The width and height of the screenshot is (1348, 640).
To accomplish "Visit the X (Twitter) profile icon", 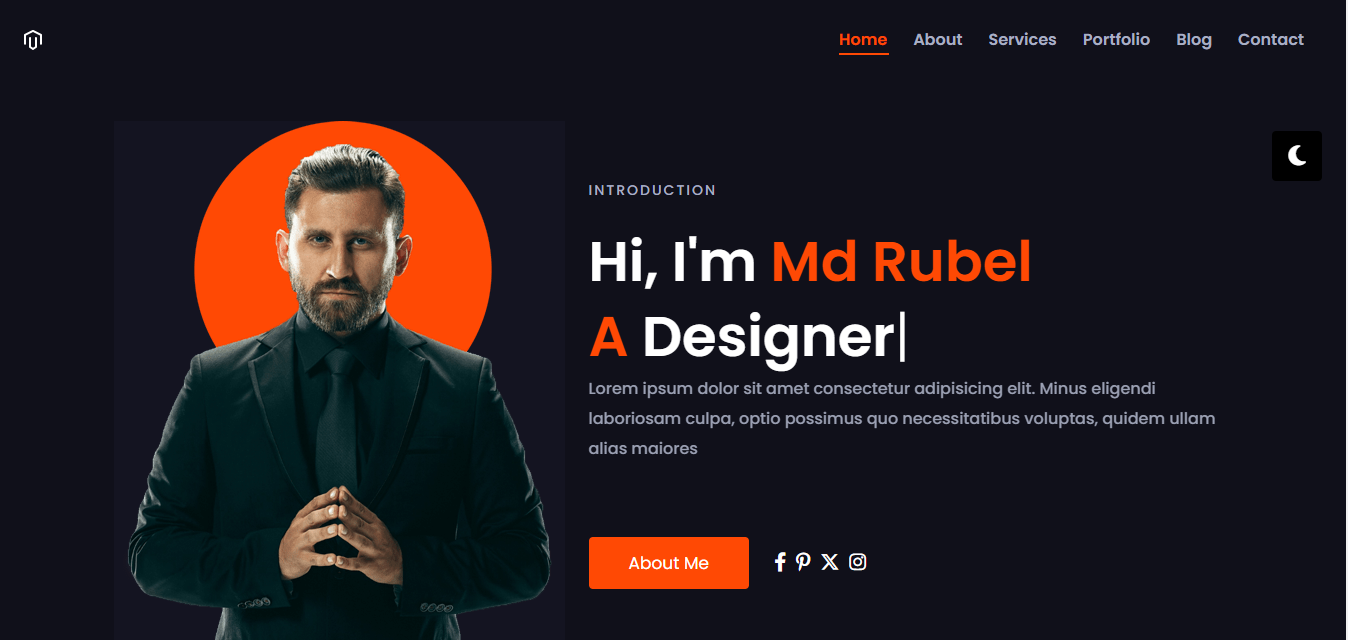I will point(829,562).
